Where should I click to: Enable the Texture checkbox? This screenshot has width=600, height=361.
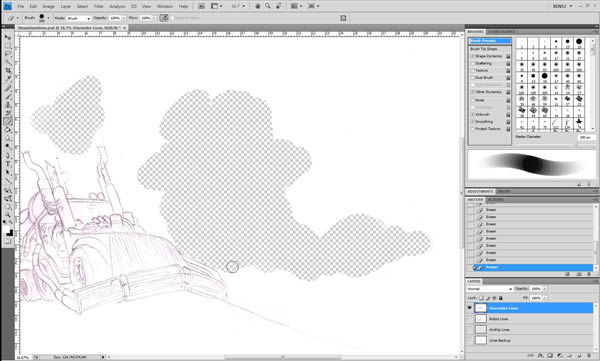tap(473, 71)
